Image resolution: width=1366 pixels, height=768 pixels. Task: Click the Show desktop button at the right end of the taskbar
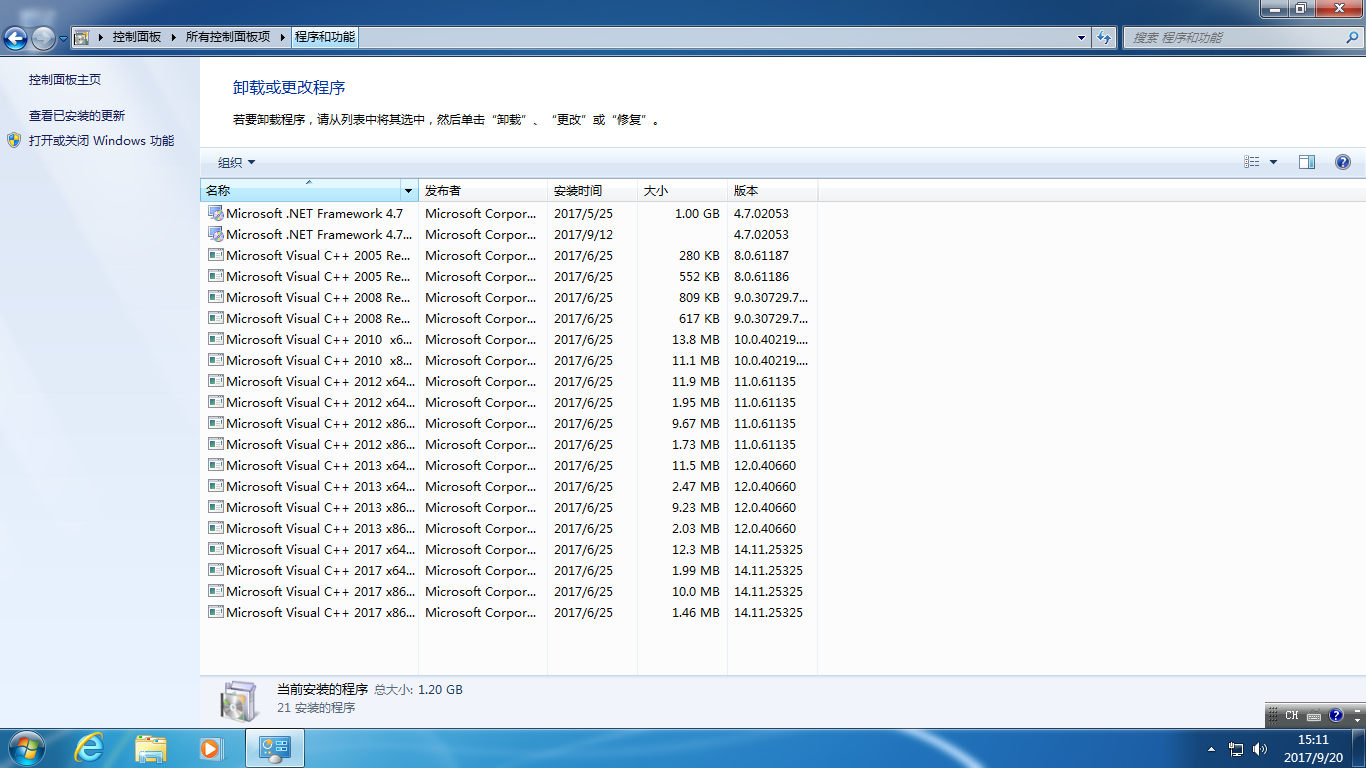point(1359,748)
